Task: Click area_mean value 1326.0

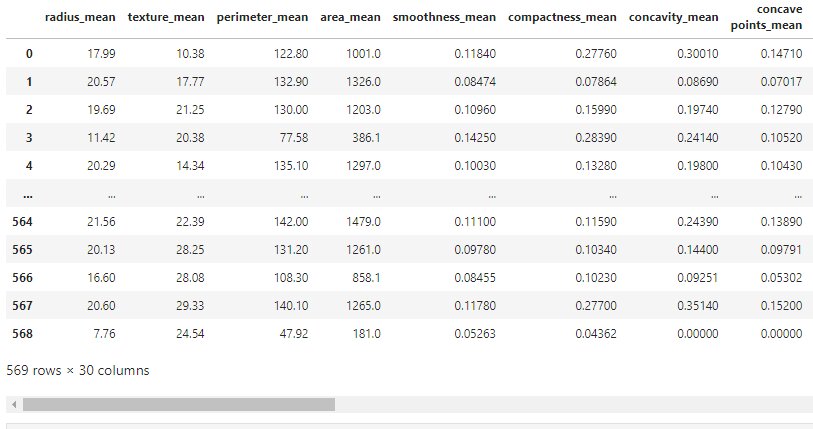Action: (x=362, y=85)
